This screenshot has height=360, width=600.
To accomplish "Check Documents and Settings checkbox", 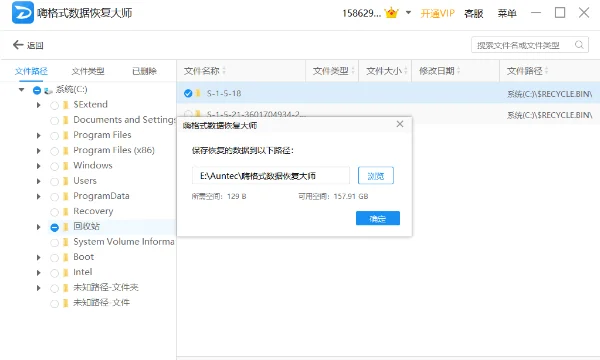I will click(54, 121).
